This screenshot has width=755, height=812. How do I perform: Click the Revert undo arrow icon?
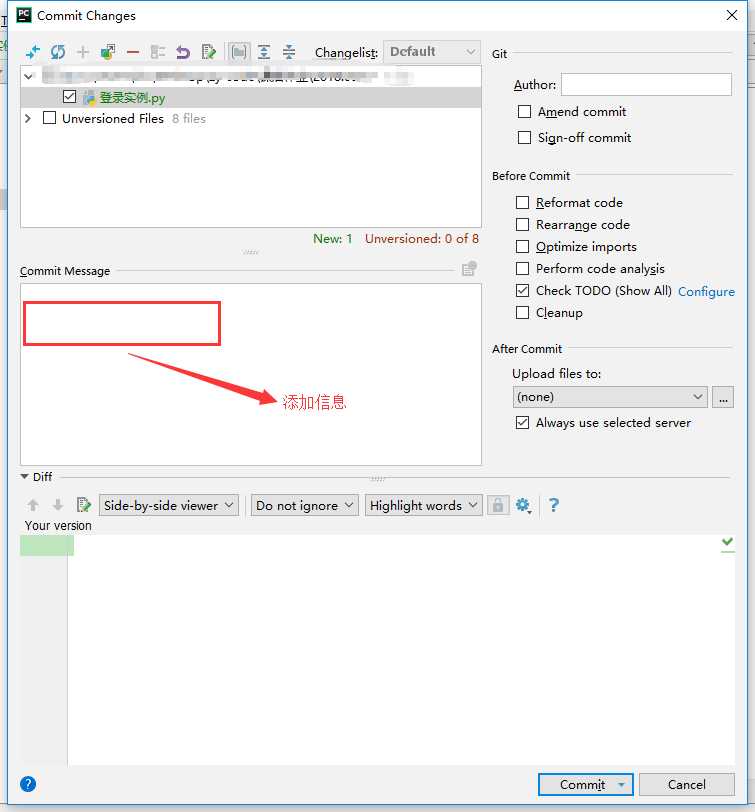click(x=183, y=52)
